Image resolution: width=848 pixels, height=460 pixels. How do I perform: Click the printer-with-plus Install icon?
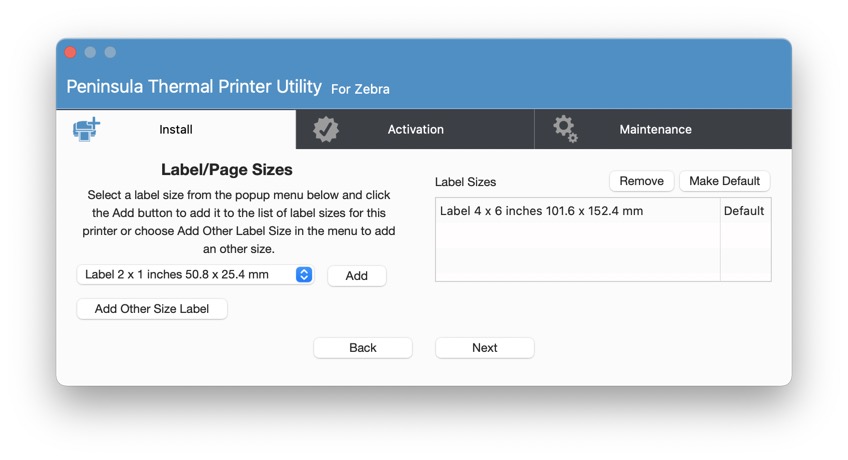87,129
